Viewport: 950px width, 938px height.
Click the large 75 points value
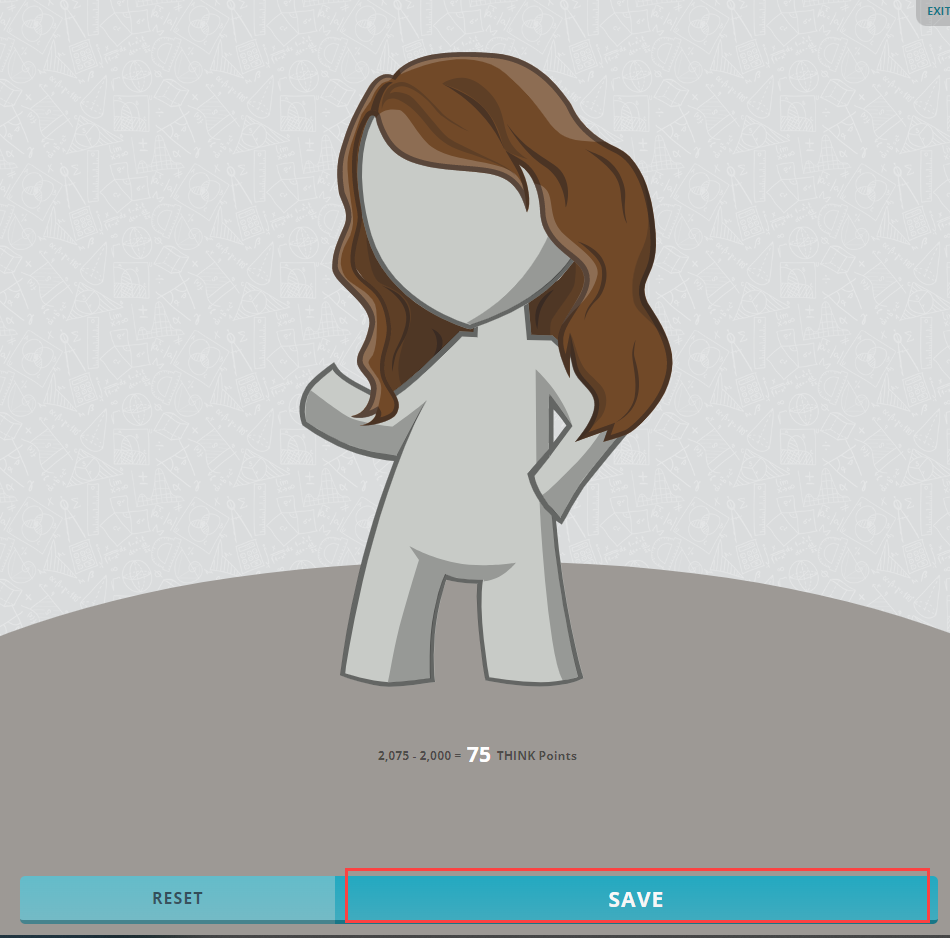(479, 755)
